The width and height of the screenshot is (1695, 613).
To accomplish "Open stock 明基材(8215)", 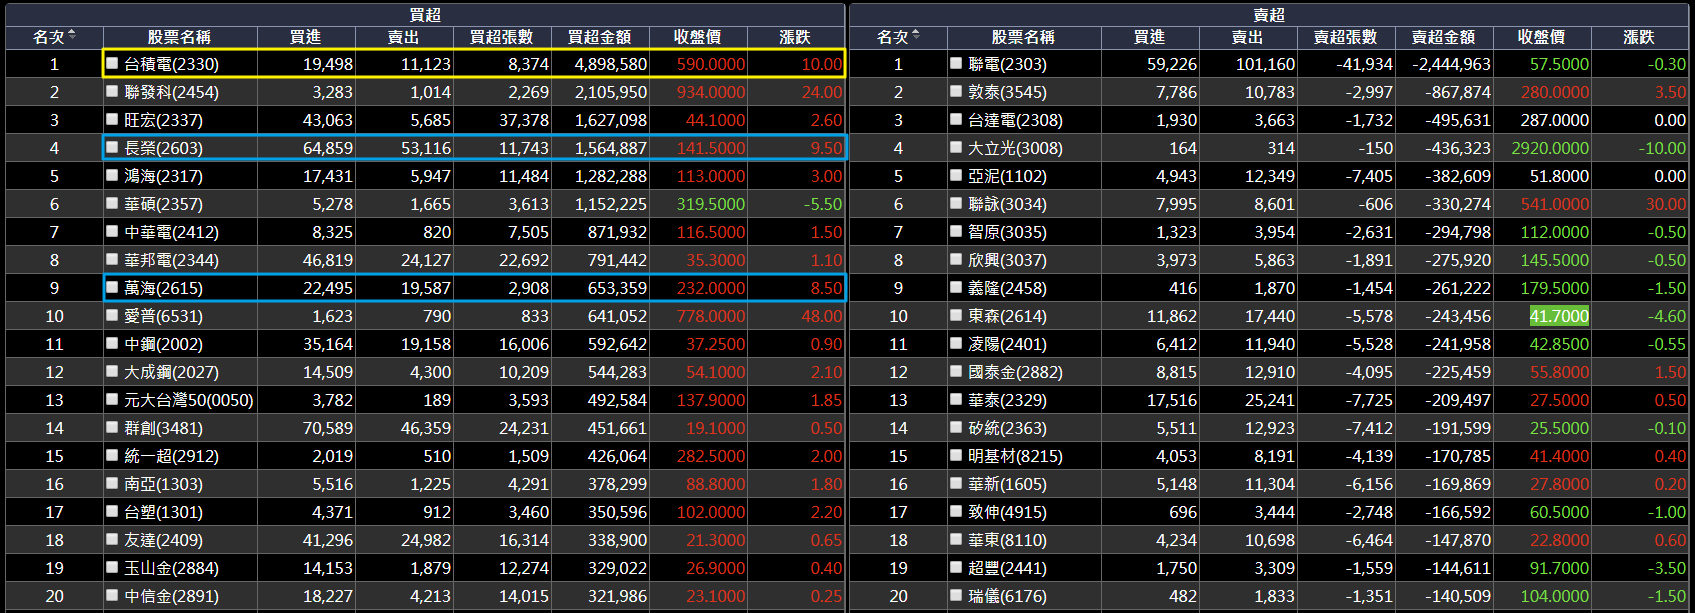I will tap(1015, 456).
